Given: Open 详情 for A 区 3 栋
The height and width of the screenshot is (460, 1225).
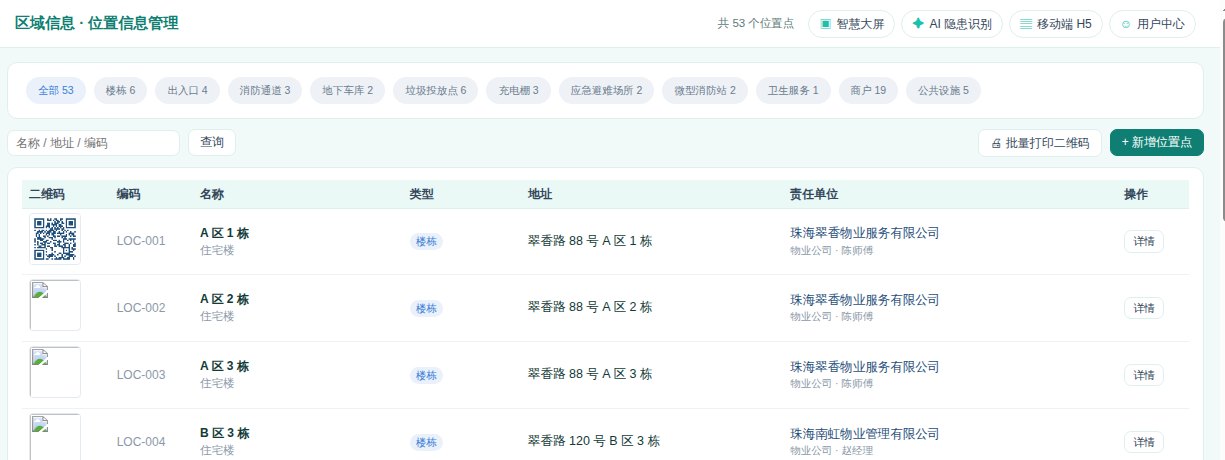Looking at the screenshot, I should [x=1144, y=375].
